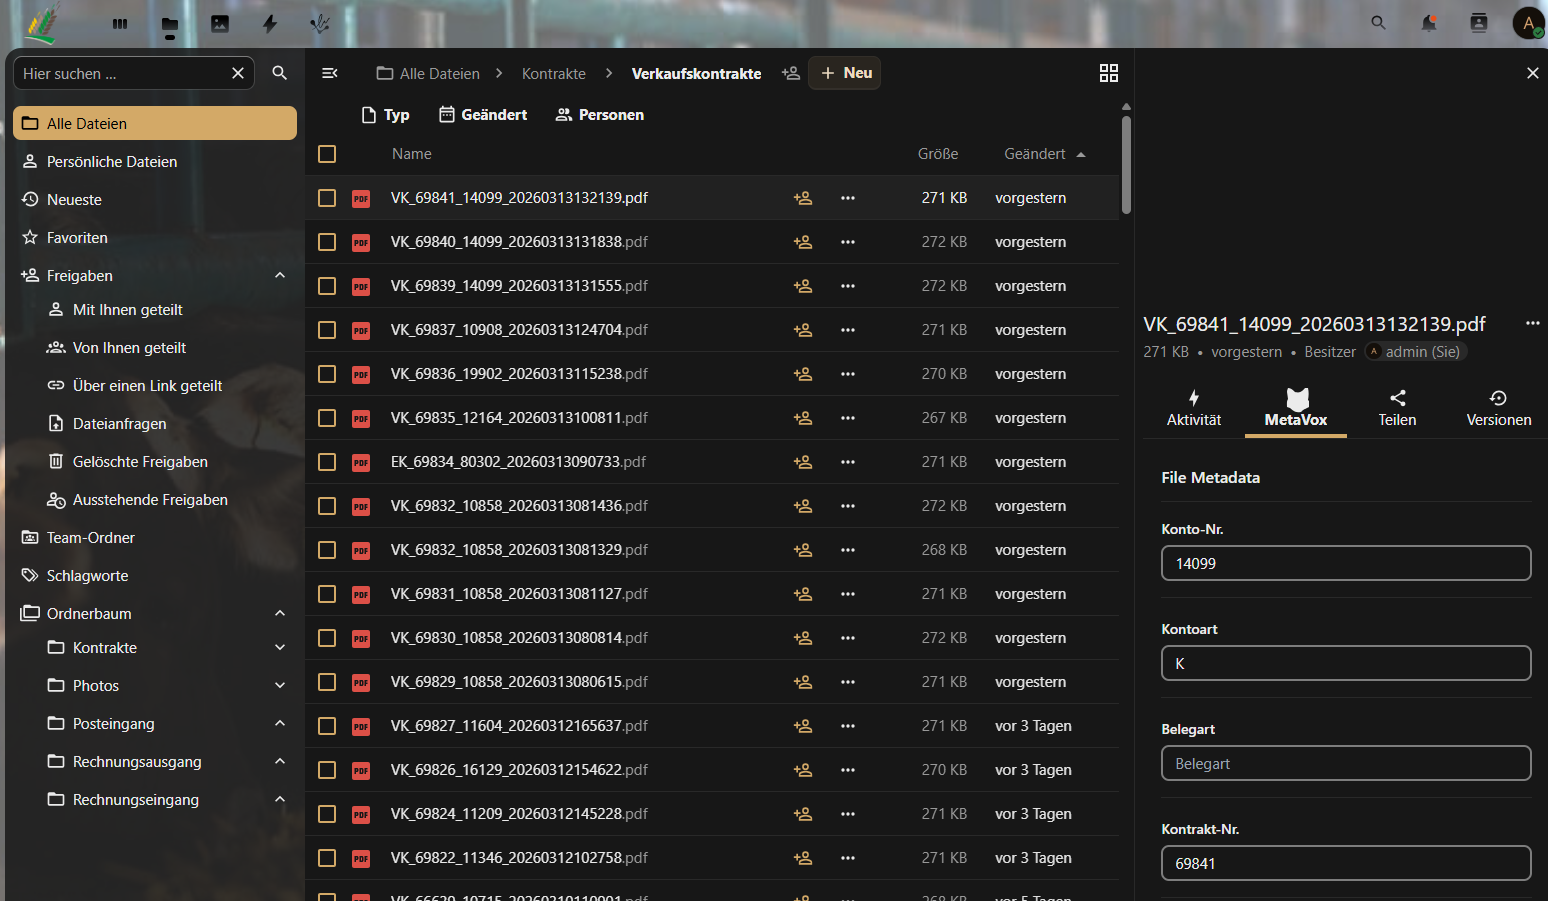Click into the Belegart input field
Image resolution: width=1548 pixels, height=901 pixels.
pyautogui.click(x=1345, y=763)
